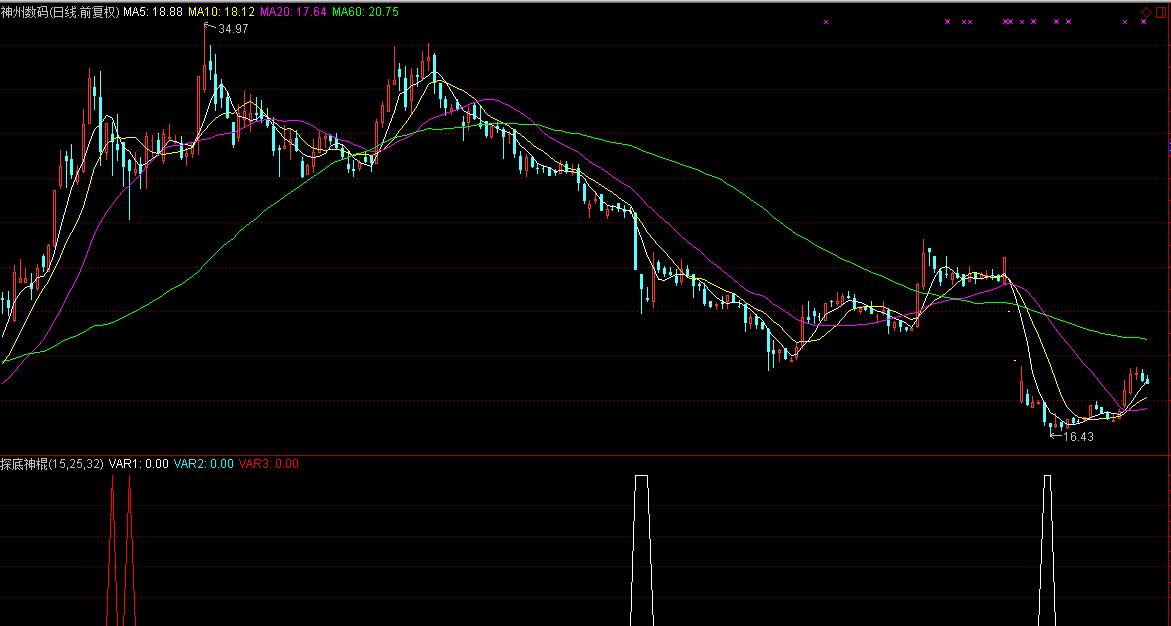Click the cyan VAR2: 0.00 value
Viewport: 1171px width, 626px height.
[x=204, y=464]
